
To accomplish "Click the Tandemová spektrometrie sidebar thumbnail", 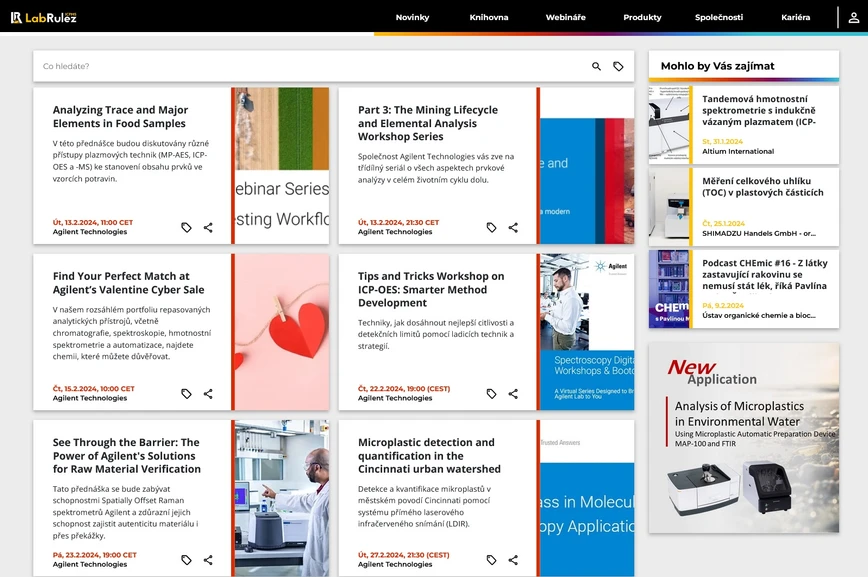I will click(x=669, y=125).
